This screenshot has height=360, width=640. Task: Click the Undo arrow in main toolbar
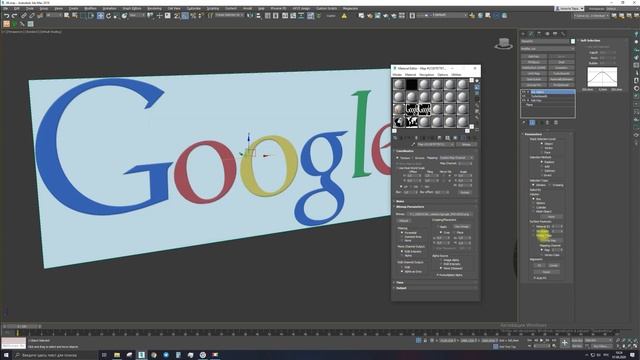coord(7,16)
